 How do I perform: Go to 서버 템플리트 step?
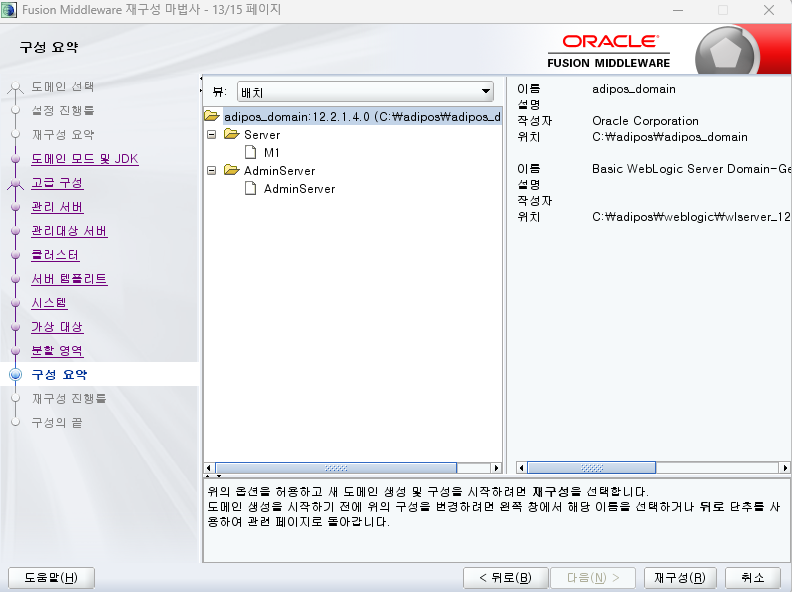pos(69,279)
